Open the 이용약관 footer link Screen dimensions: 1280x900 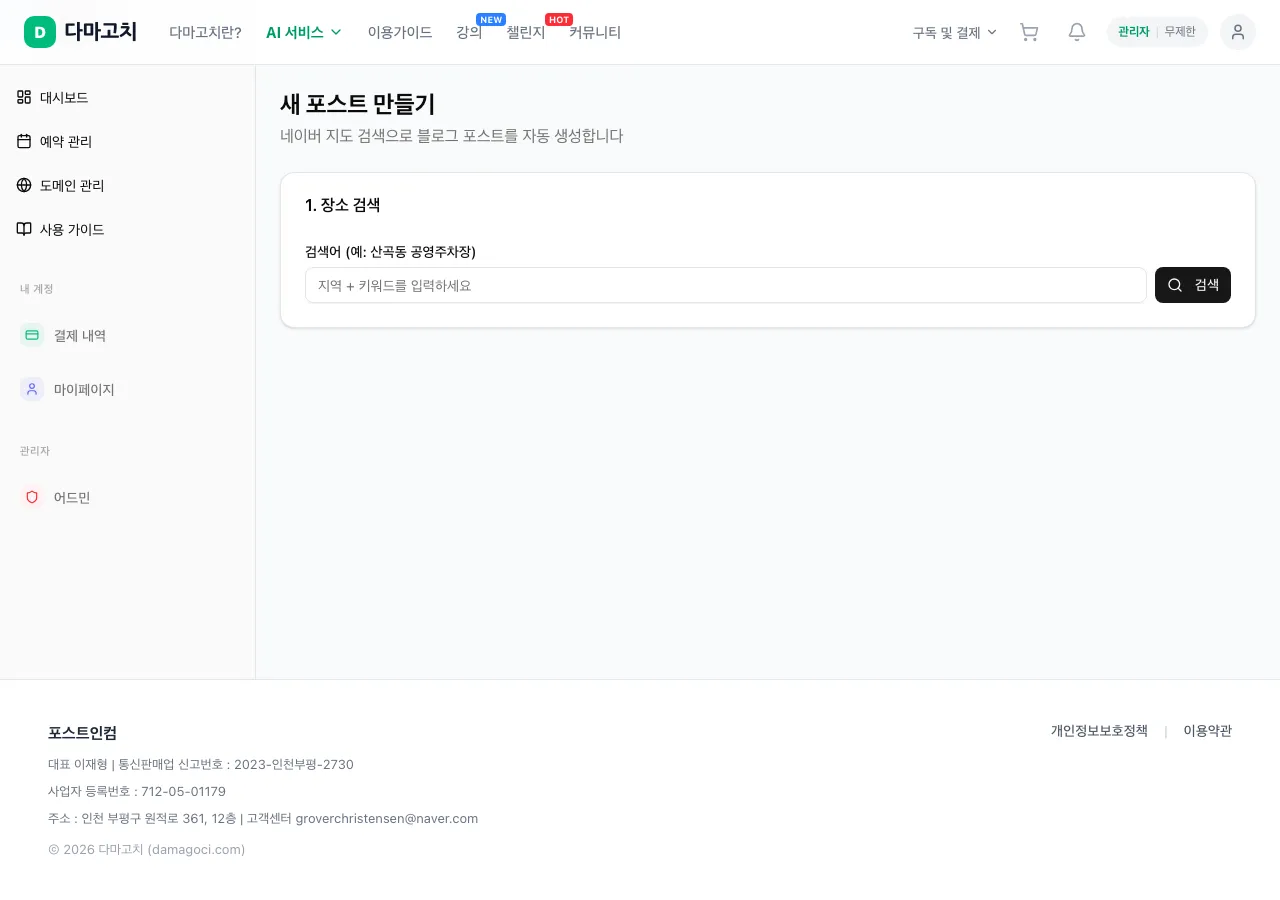(x=1207, y=731)
